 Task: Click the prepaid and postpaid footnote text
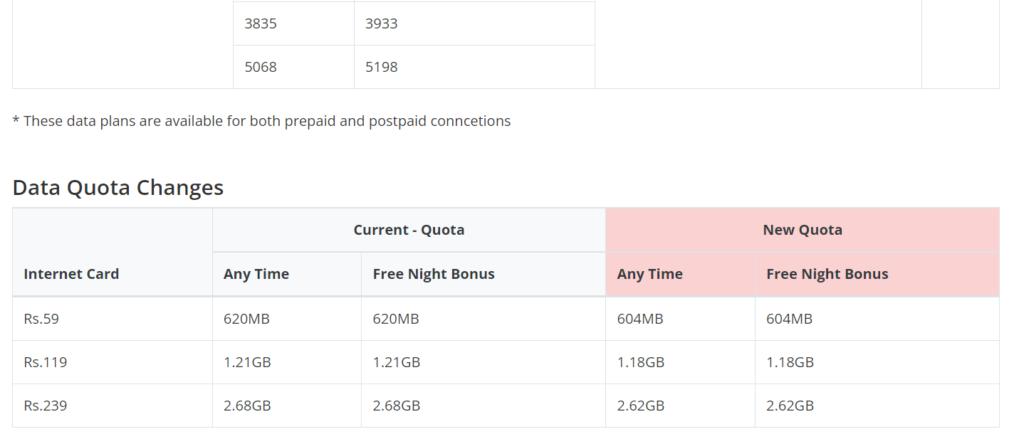[x=261, y=121]
